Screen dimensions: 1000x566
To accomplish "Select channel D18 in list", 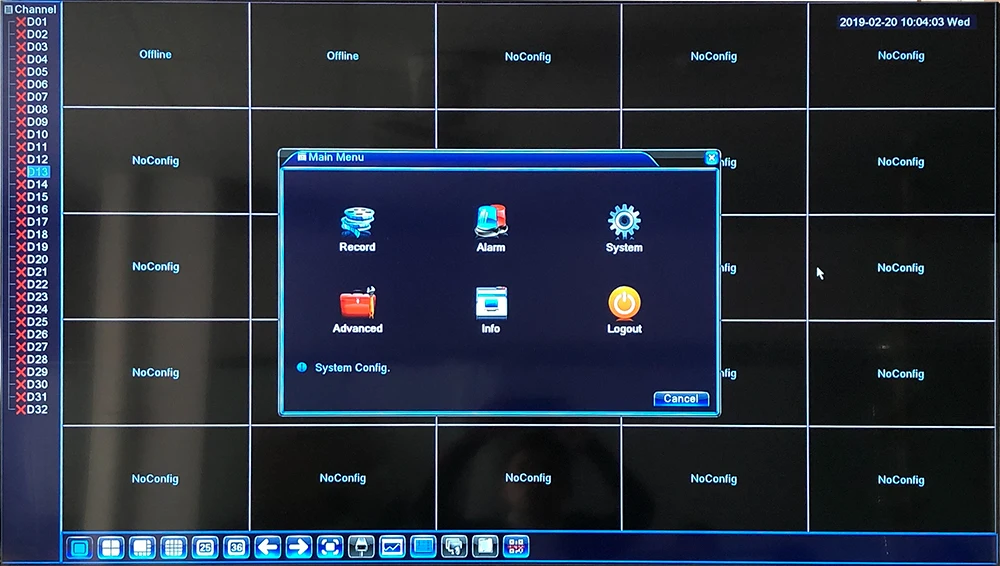I will (37, 234).
